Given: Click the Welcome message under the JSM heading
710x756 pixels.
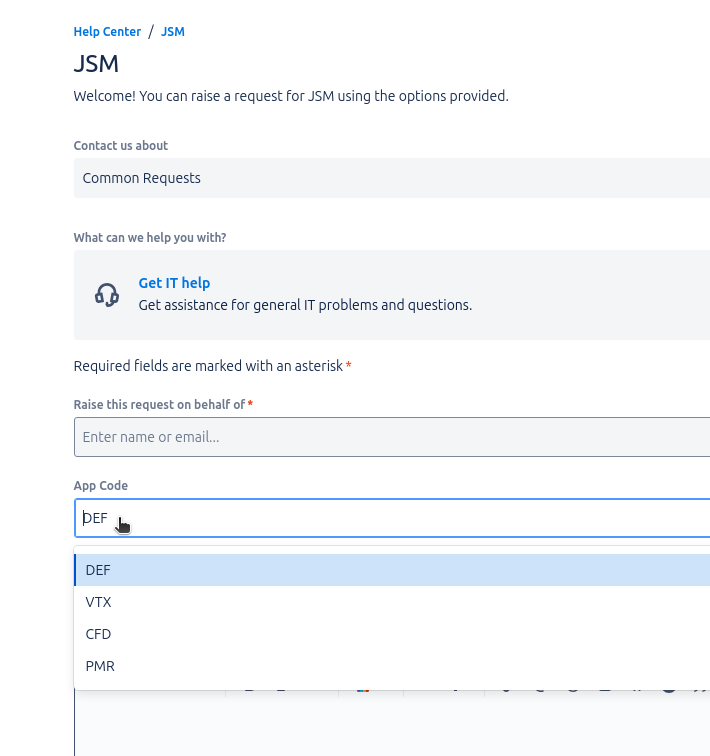Looking at the screenshot, I should (x=291, y=96).
